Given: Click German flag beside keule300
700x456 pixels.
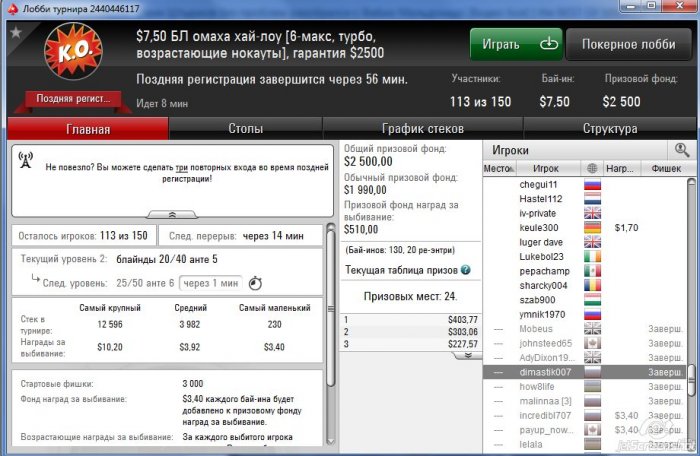Looking at the screenshot, I should 592,228.
